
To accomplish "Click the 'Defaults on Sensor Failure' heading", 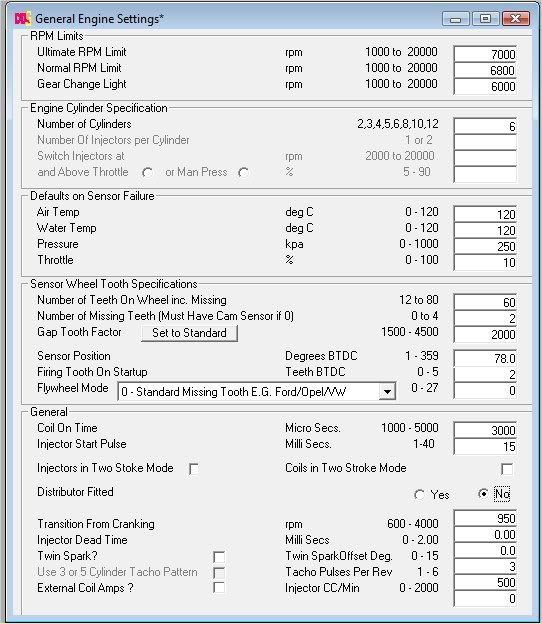I will point(92,196).
